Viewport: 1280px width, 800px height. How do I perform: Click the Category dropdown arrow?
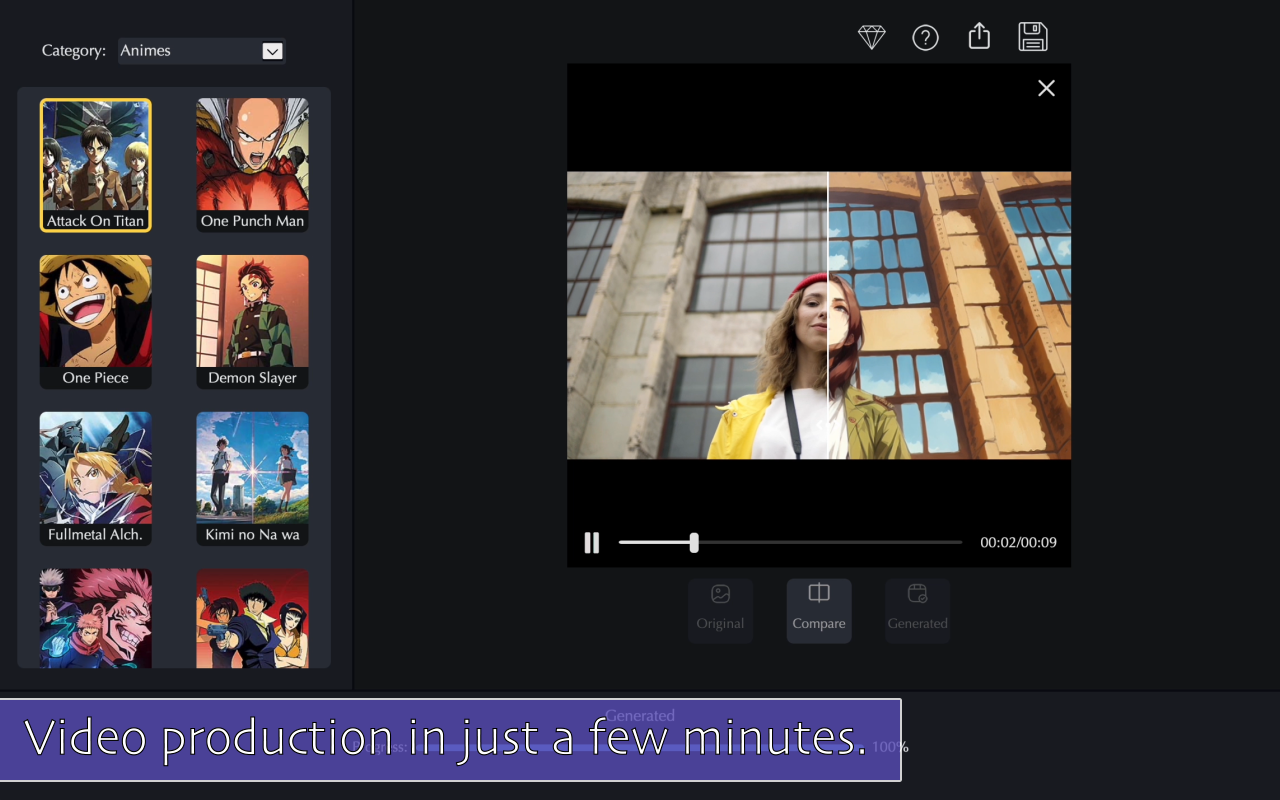(x=272, y=51)
